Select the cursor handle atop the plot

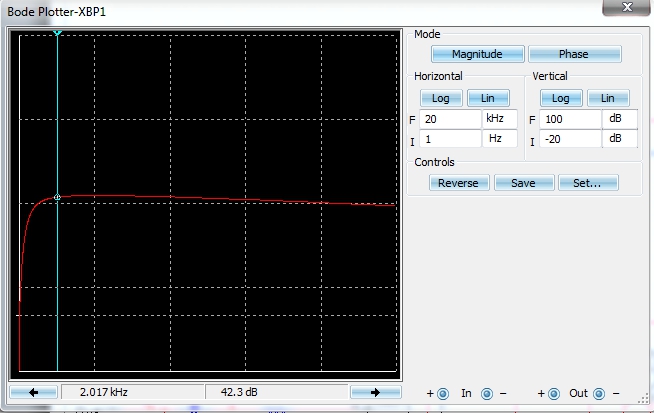pos(58,33)
